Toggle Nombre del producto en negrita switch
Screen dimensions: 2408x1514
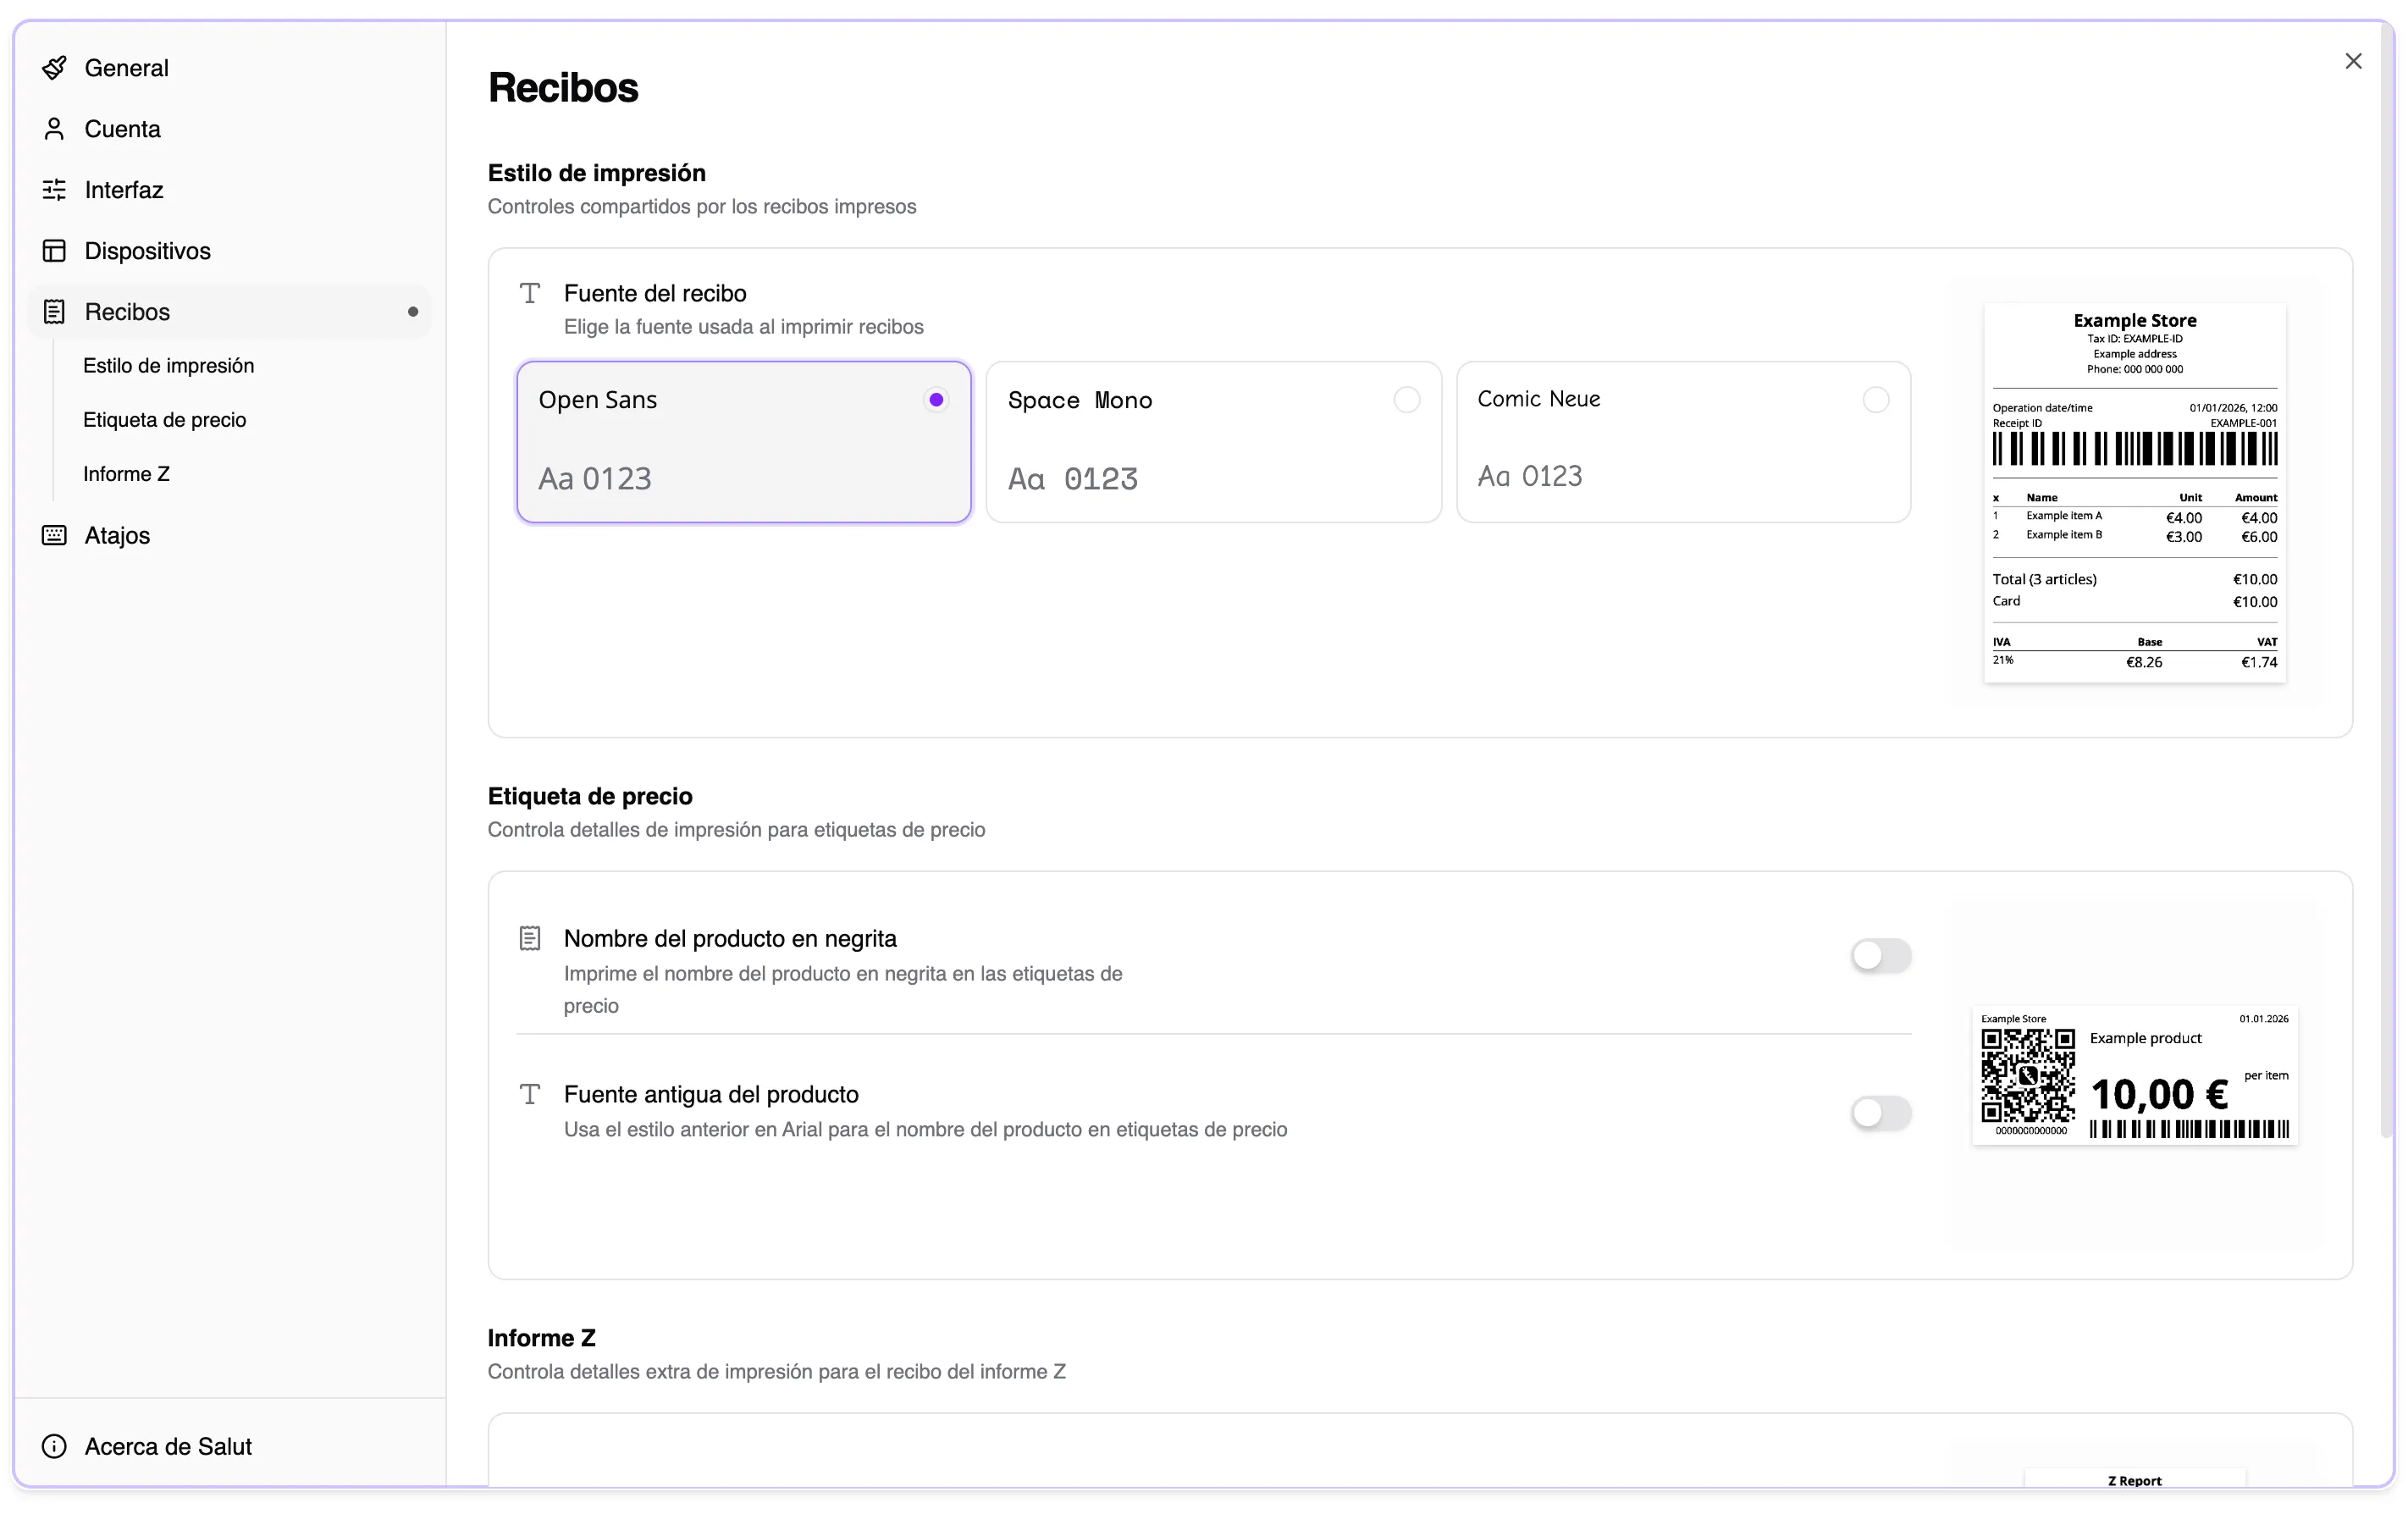pyautogui.click(x=1881, y=955)
